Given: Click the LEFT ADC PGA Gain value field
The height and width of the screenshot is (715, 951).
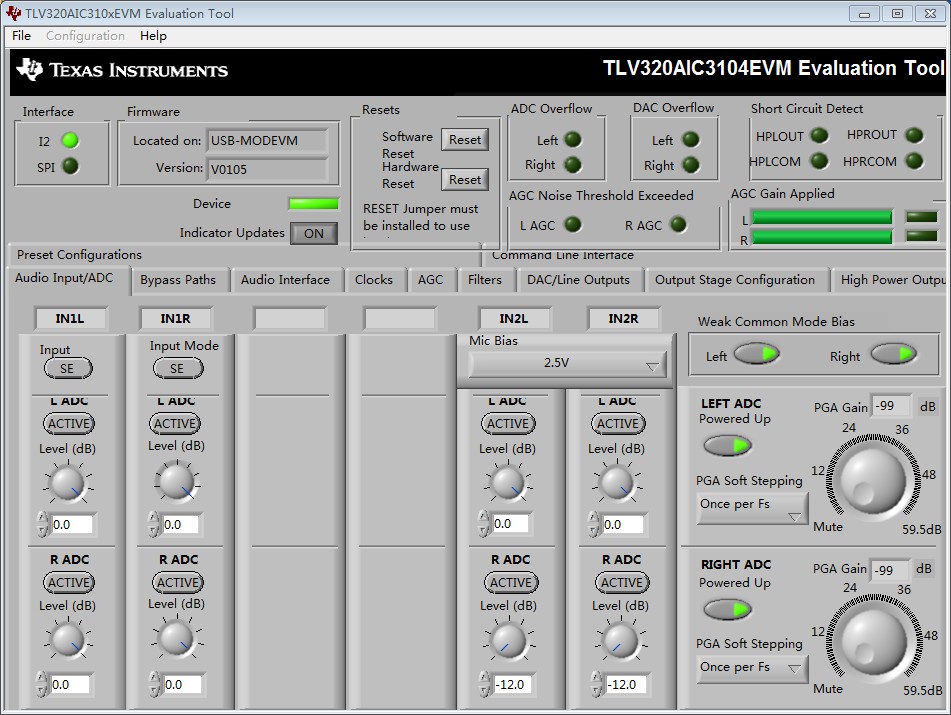Looking at the screenshot, I should (892, 406).
